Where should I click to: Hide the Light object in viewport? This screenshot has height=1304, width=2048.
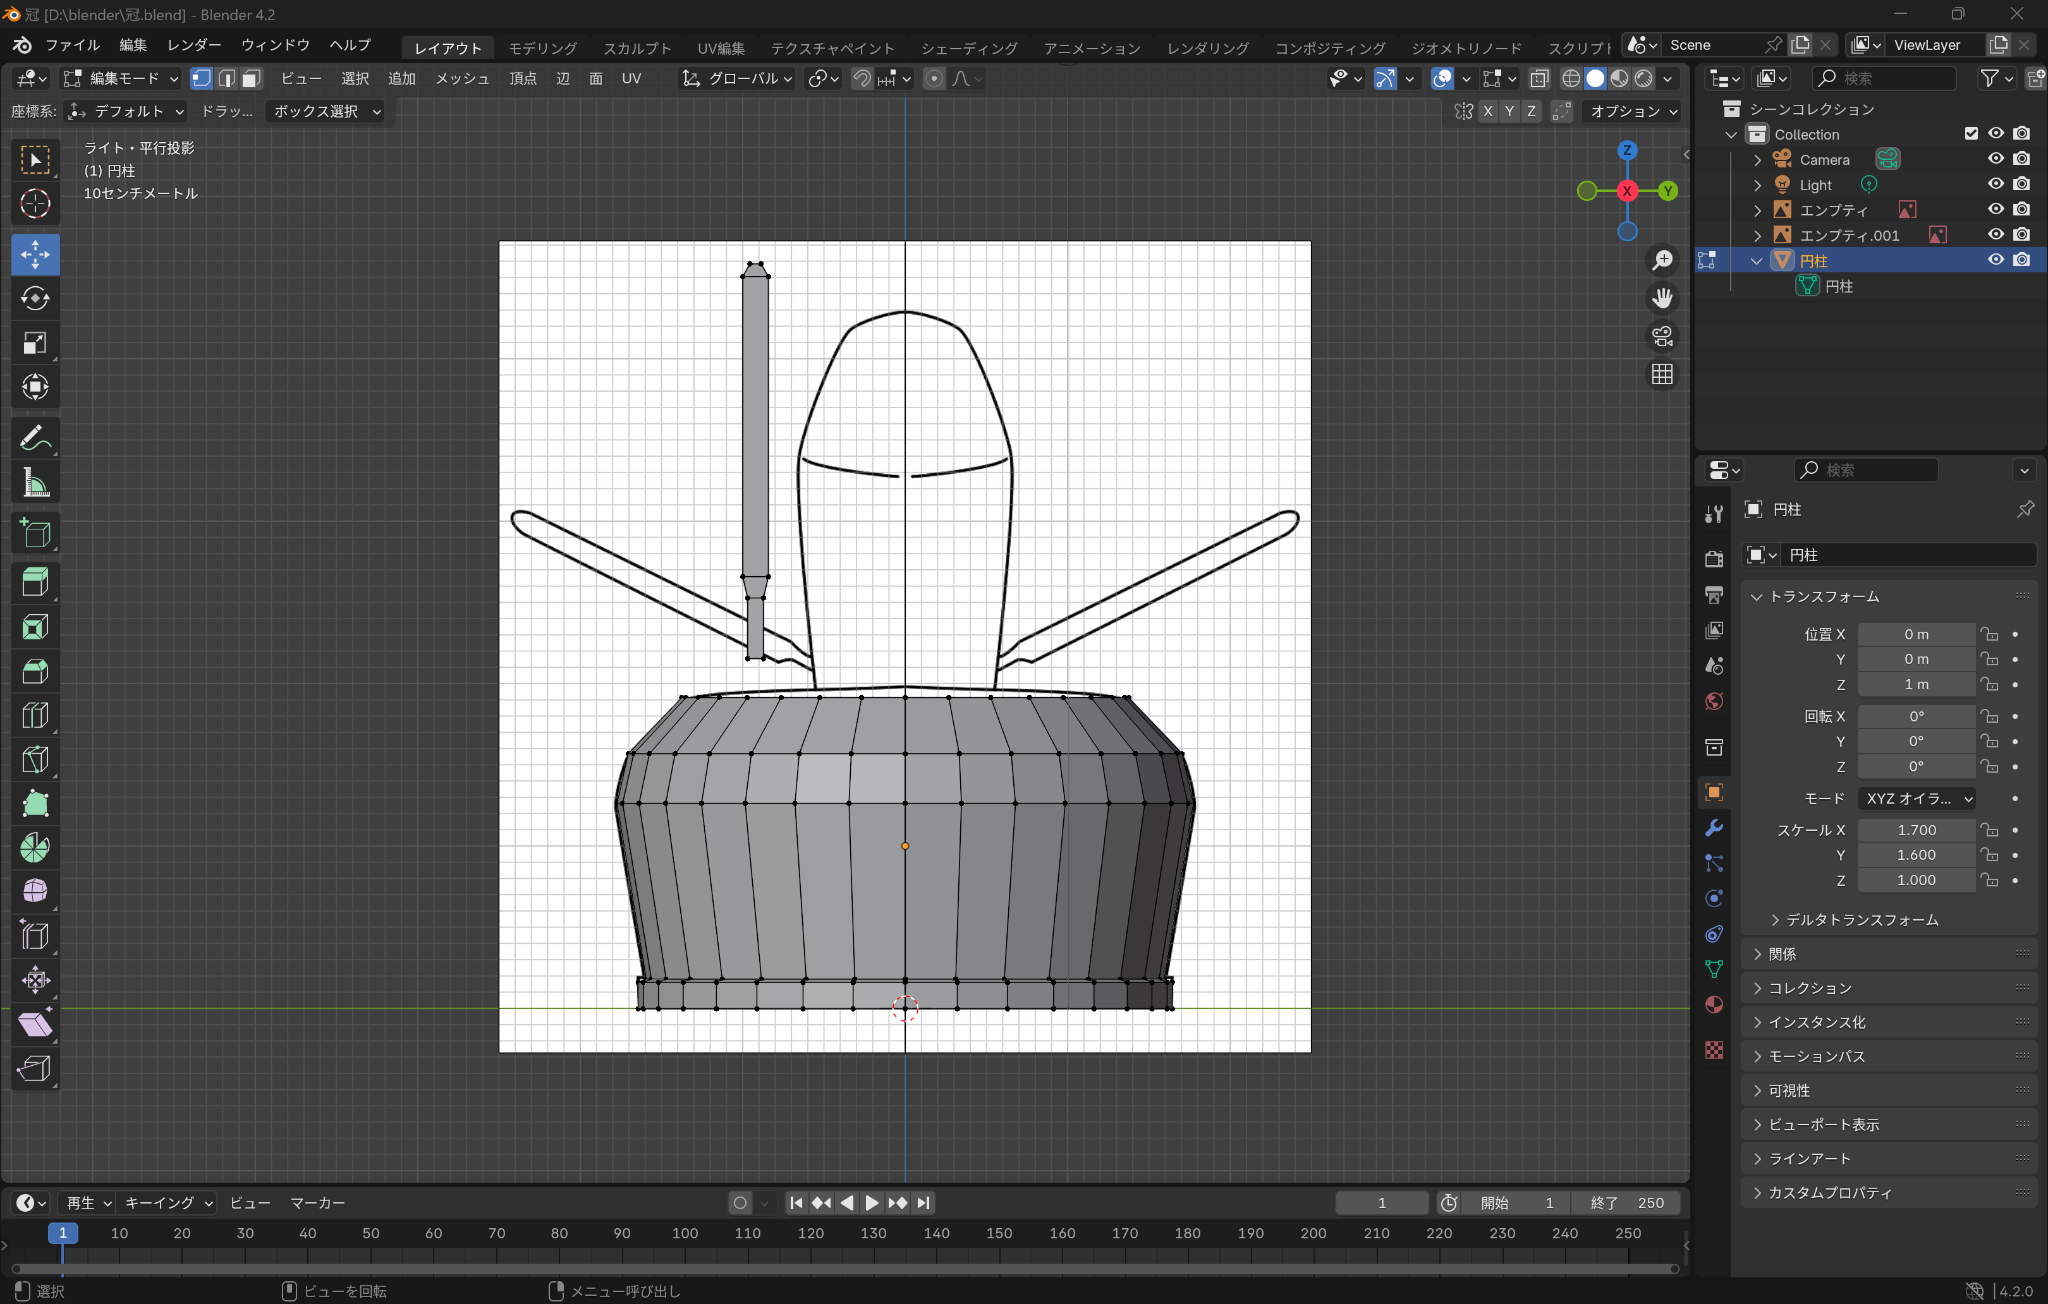1996,184
